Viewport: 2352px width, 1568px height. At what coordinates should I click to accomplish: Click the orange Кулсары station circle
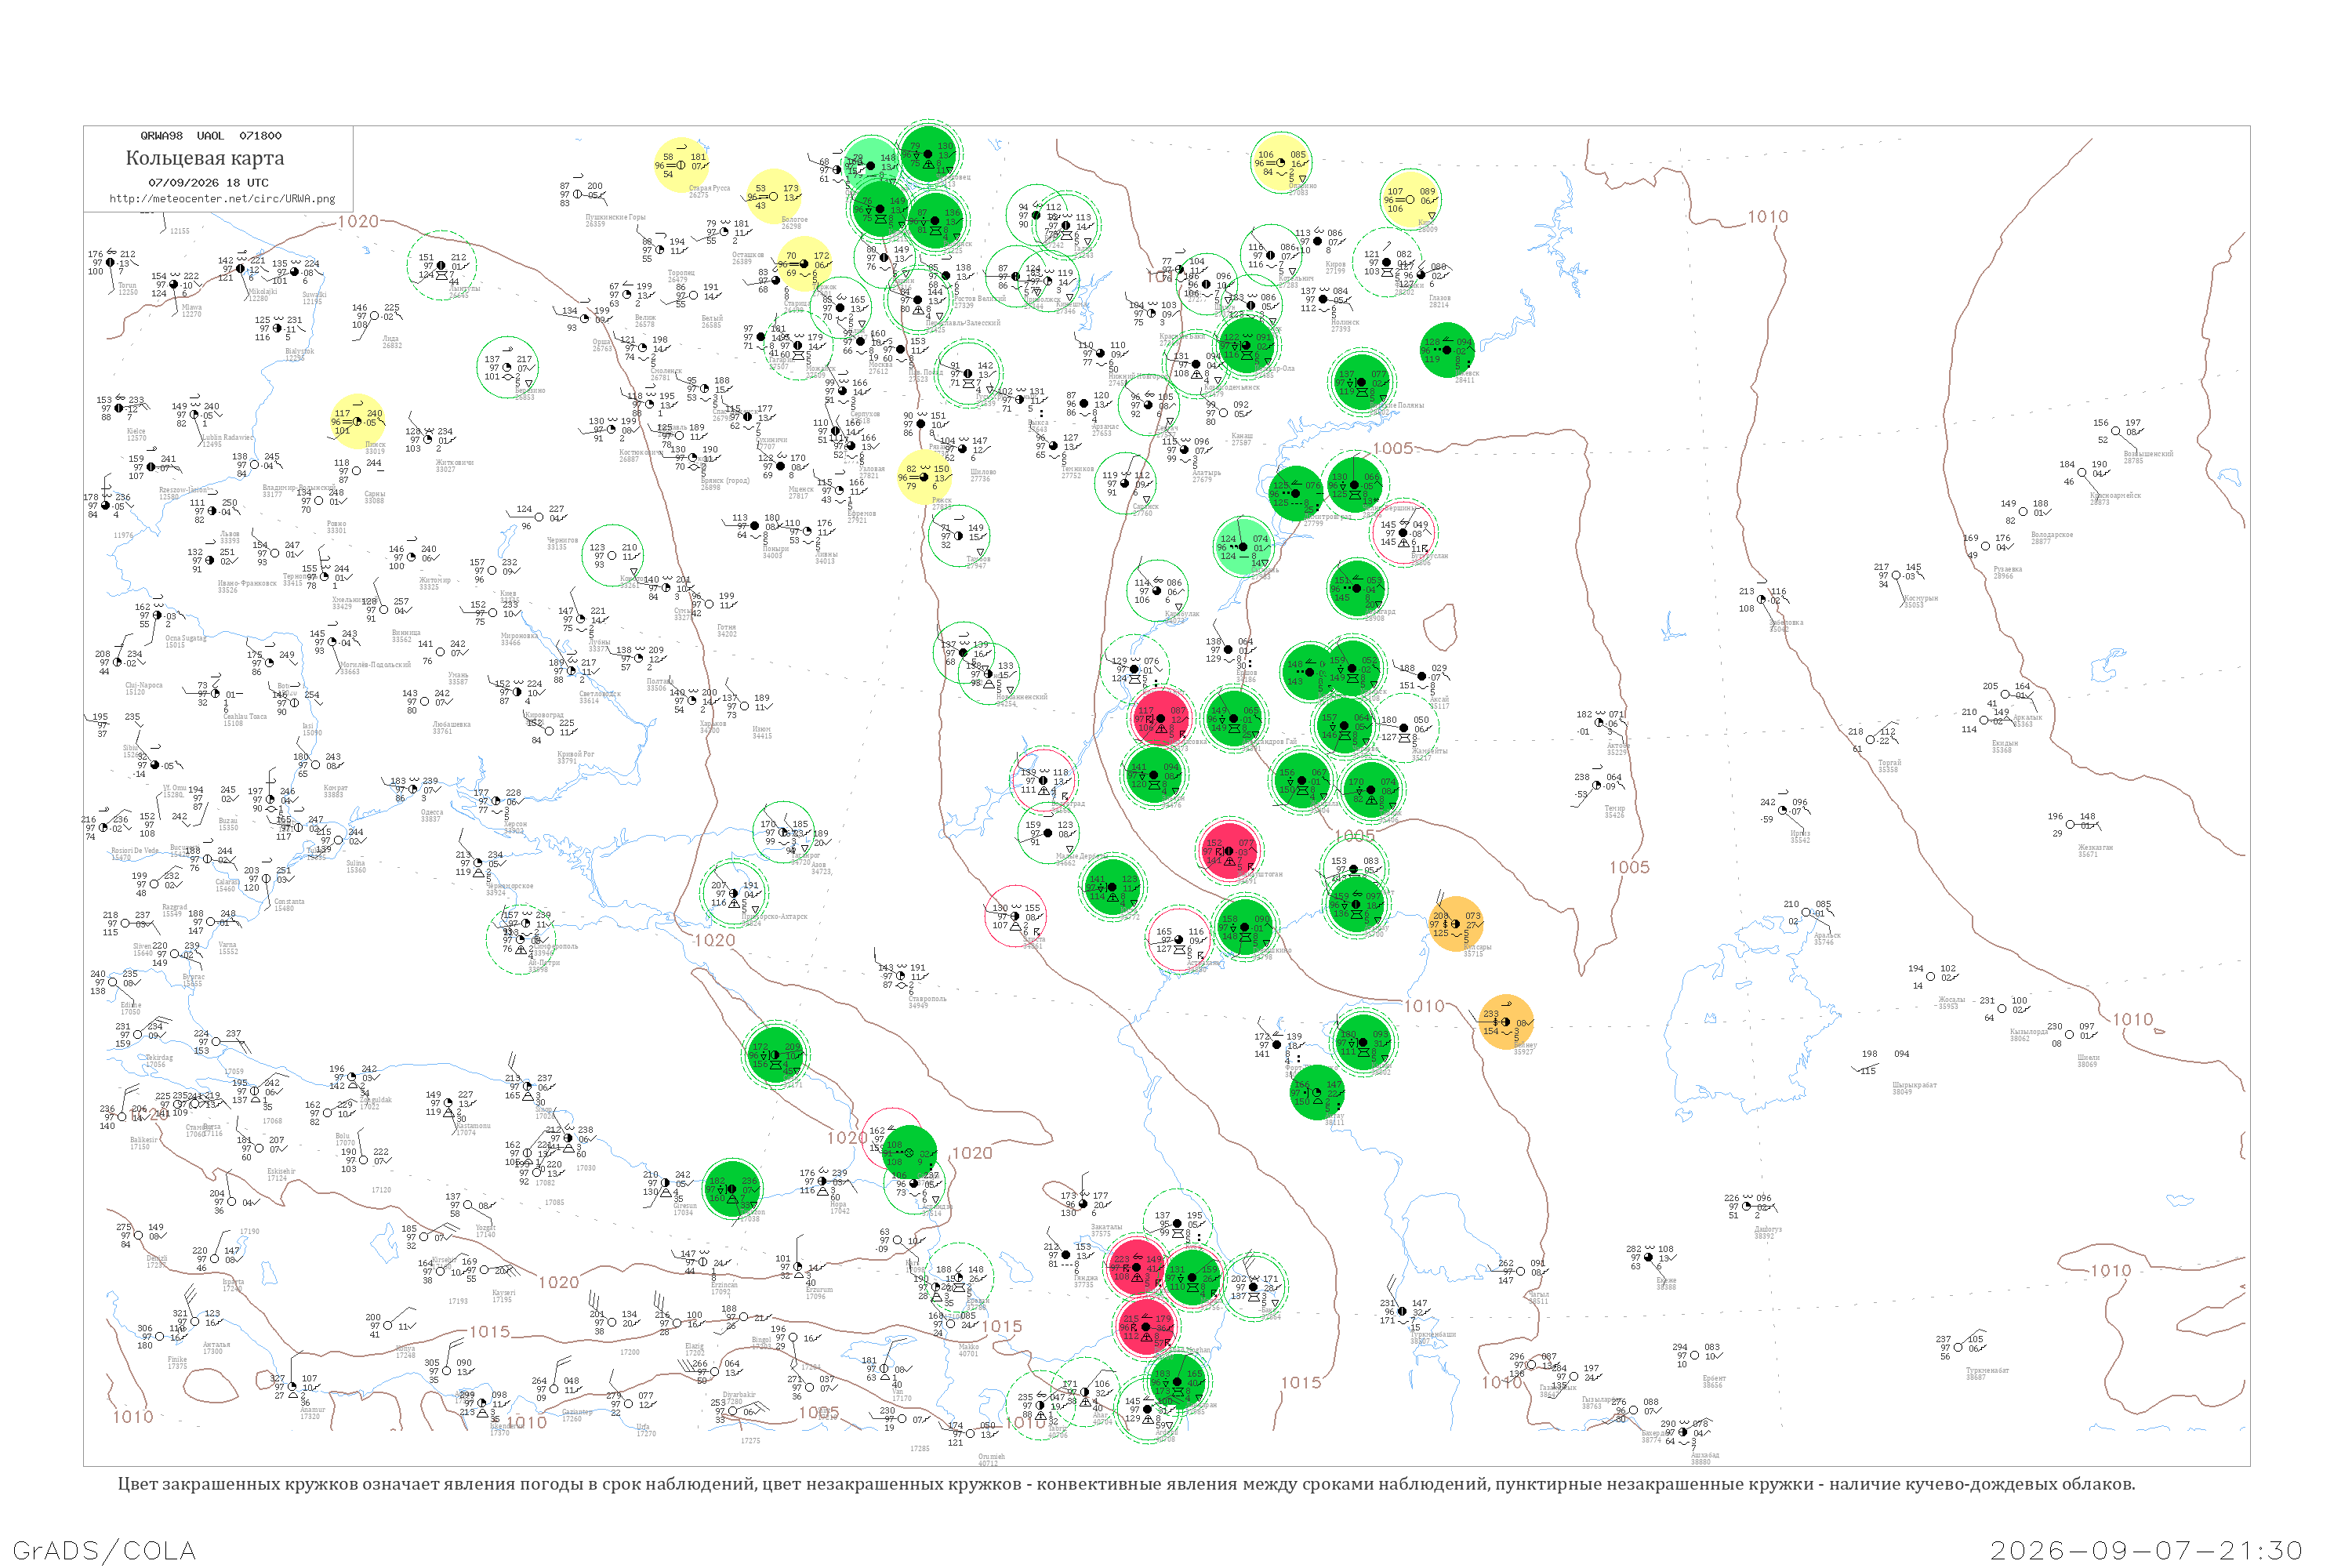[x=1455, y=923]
